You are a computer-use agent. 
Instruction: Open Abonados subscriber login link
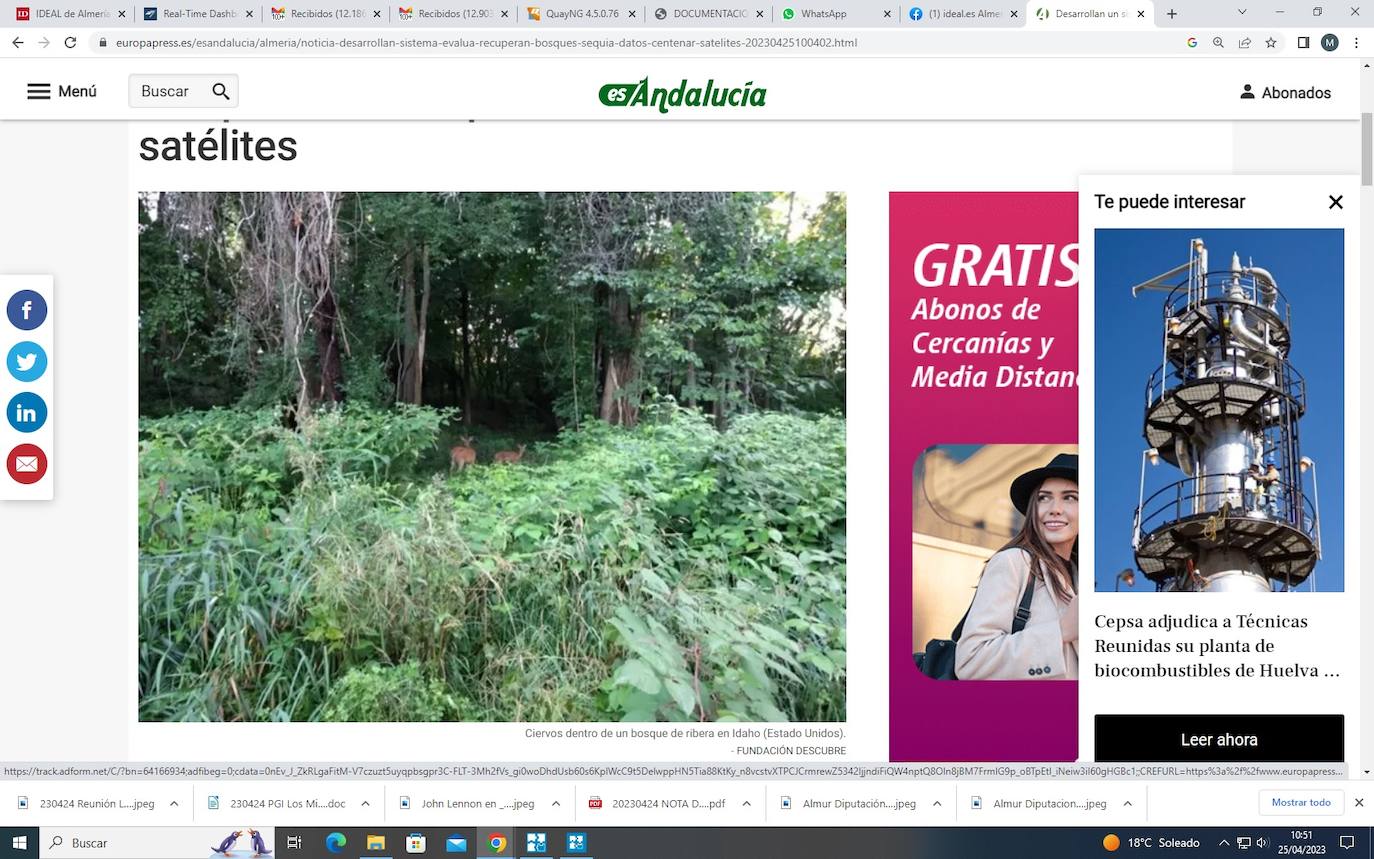(x=1285, y=92)
